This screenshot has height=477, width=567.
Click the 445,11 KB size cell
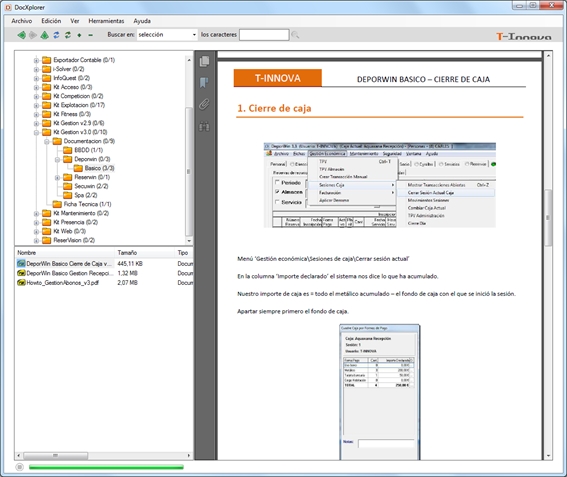[x=130, y=264]
